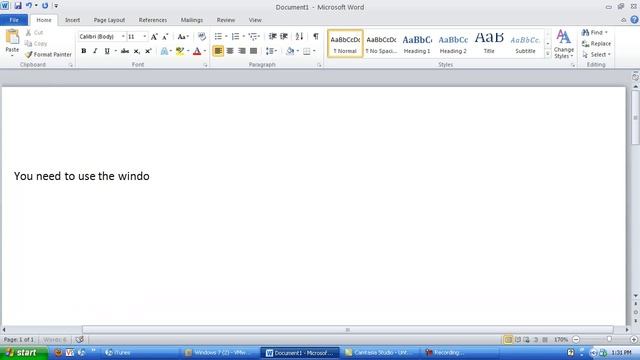Grow the font size

(x=154, y=37)
